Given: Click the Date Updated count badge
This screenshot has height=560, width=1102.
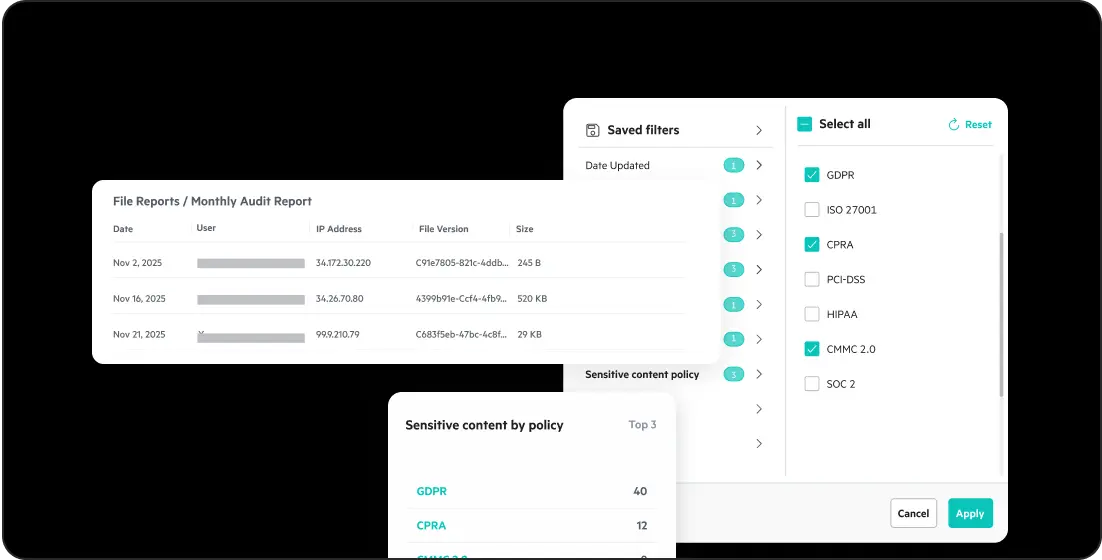Looking at the screenshot, I should click(x=734, y=165).
